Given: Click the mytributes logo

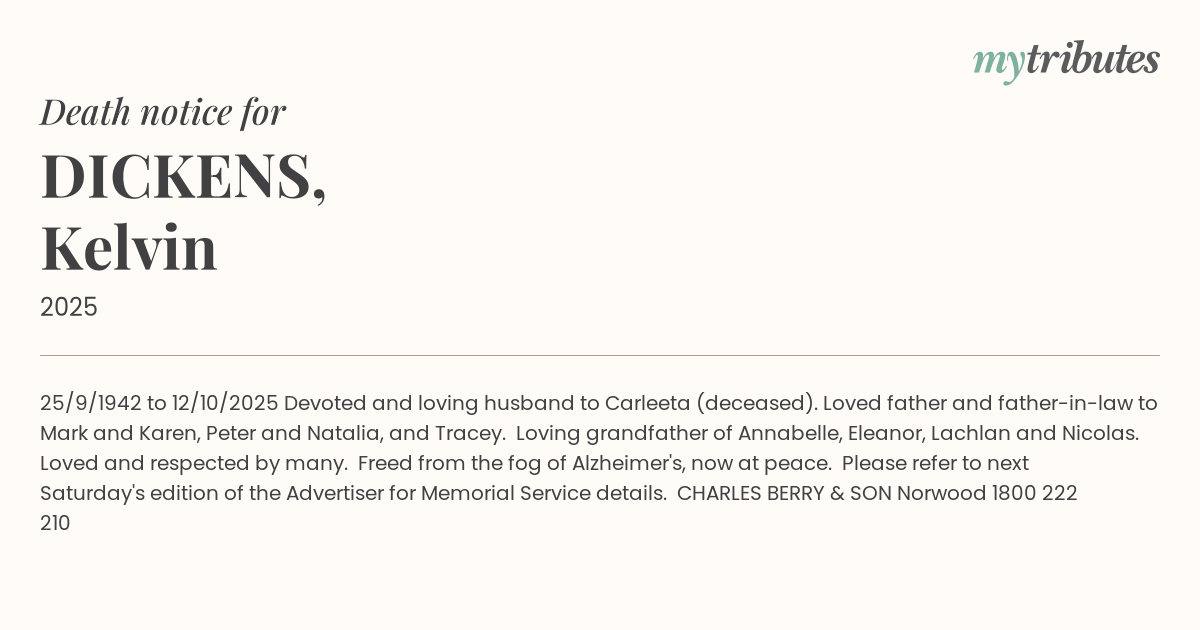Looking at the screenshot, I should [1065, 61].
